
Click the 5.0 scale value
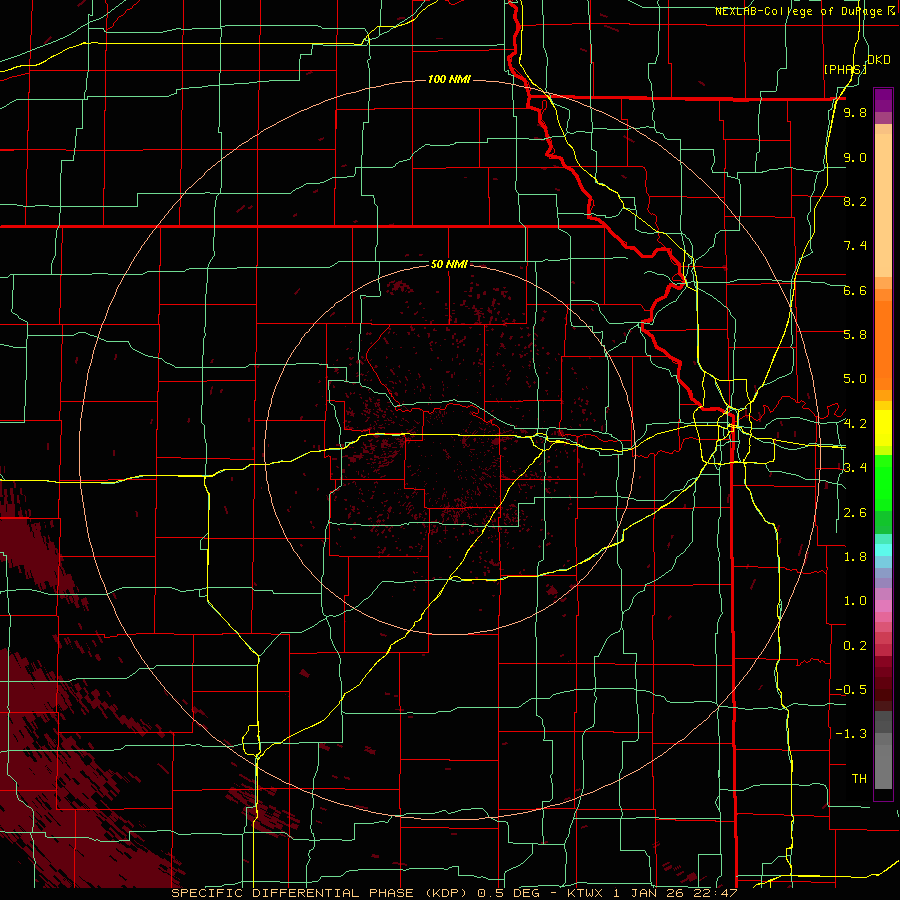[x=855, y=379]
